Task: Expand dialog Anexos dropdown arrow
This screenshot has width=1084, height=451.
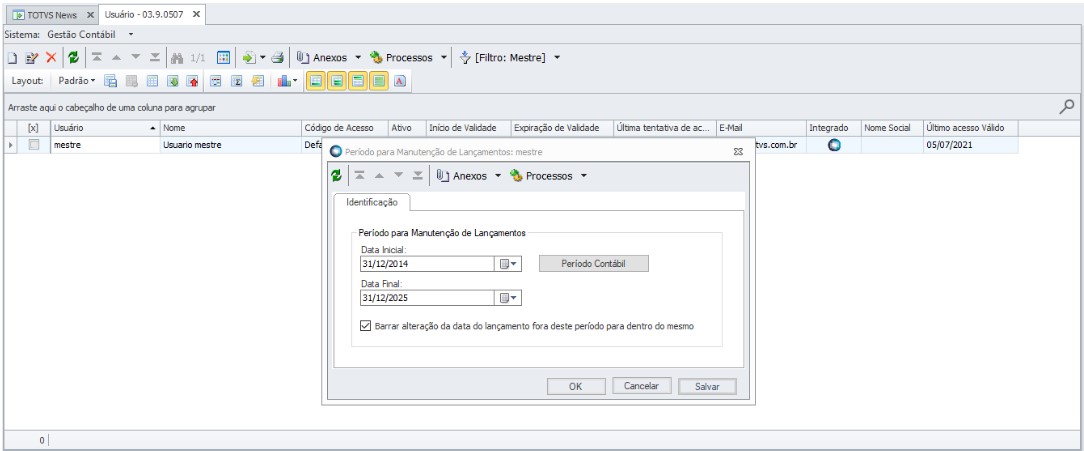Action: [x=498, y=176]
